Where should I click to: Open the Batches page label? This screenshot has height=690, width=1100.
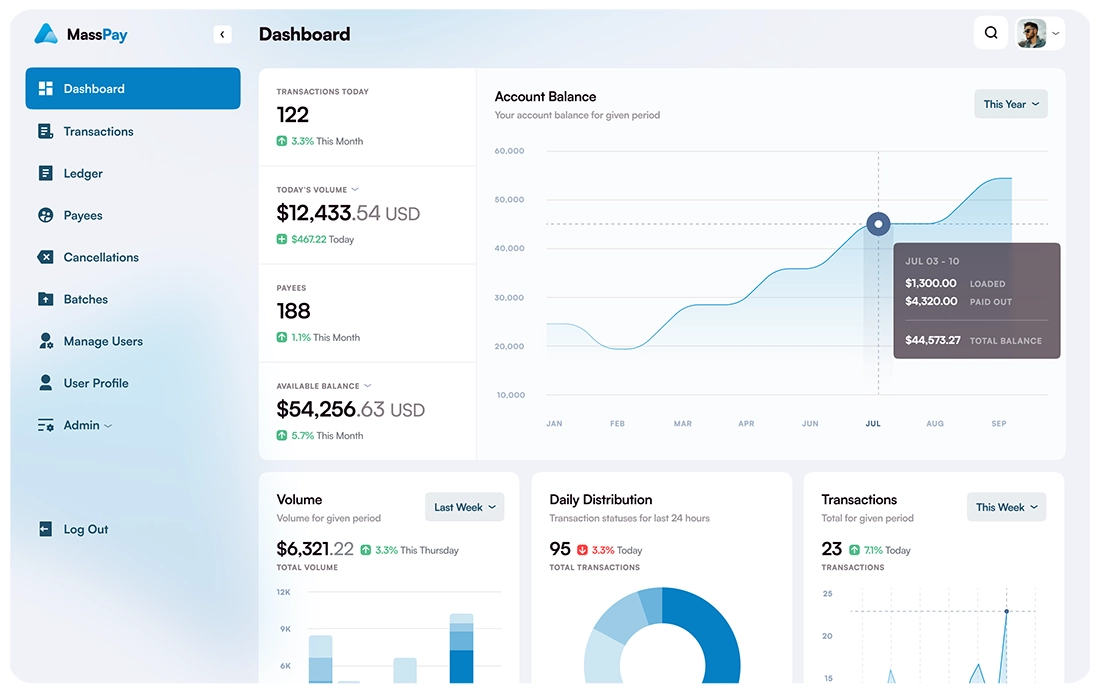86,299
